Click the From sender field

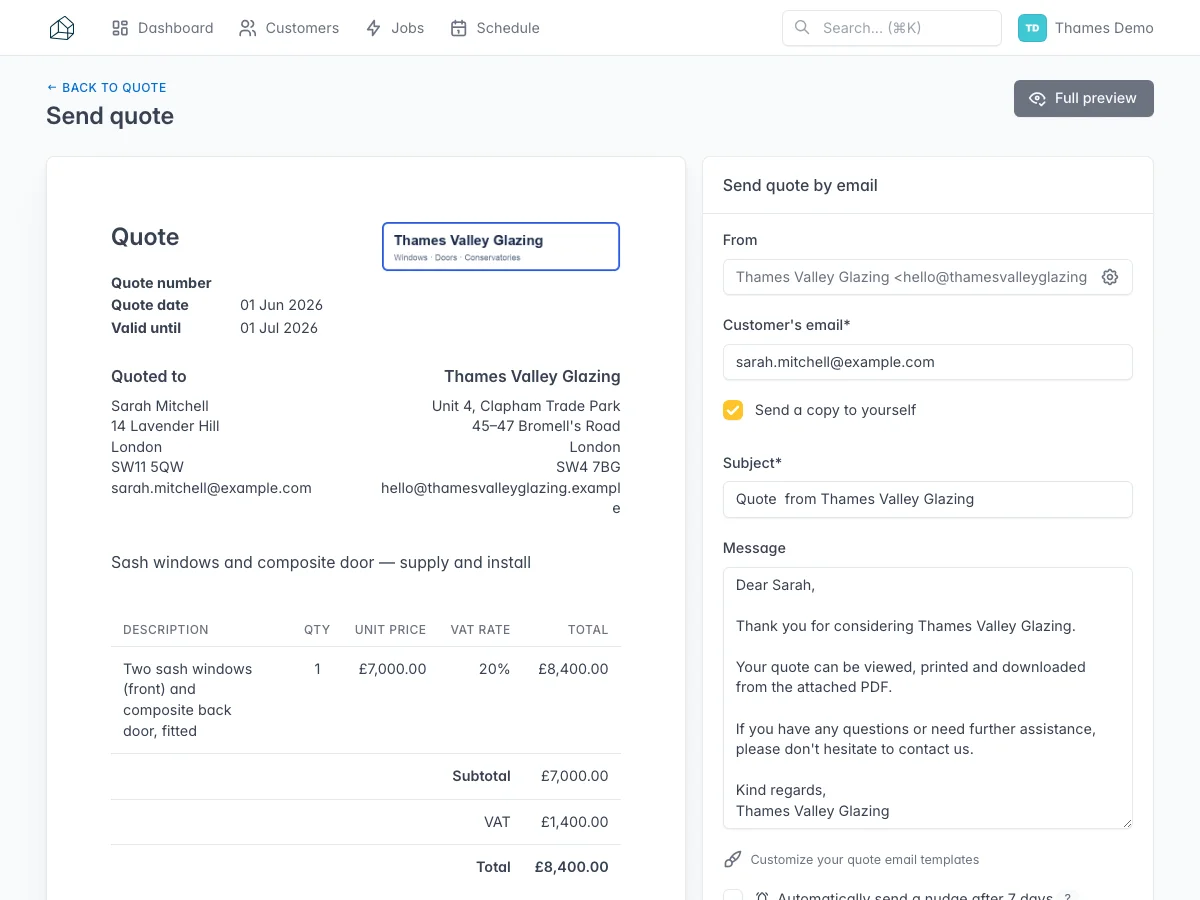928,277
